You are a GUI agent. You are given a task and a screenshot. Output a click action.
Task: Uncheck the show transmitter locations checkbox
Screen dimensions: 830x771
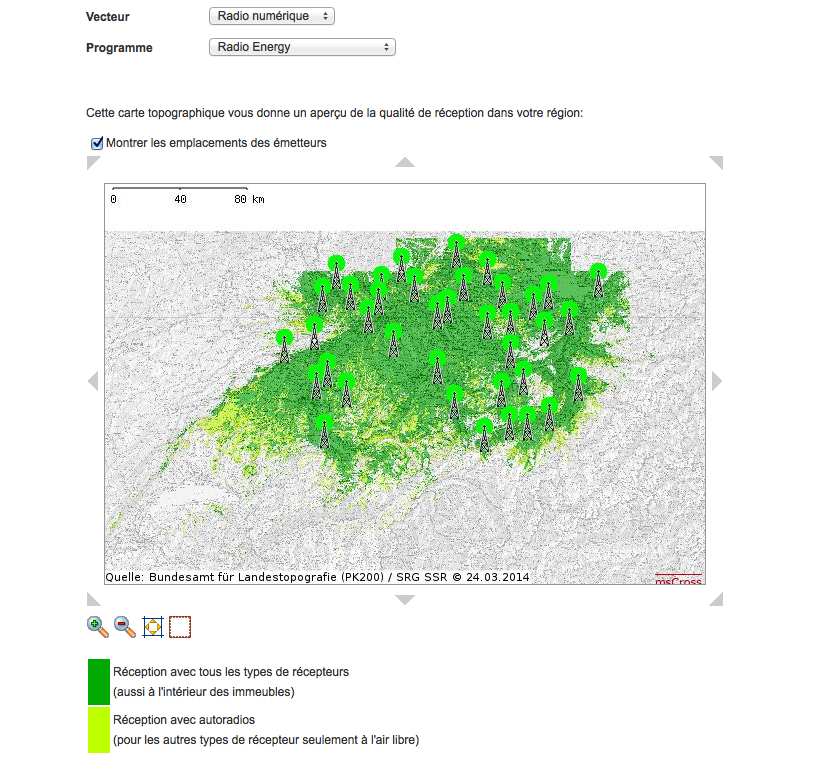pyautogui.click(x=97, y=143)
